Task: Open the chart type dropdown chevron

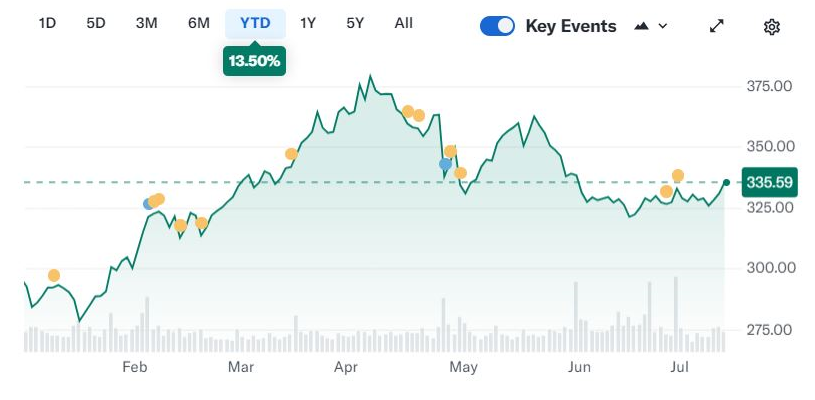Action: pos(662,27)
